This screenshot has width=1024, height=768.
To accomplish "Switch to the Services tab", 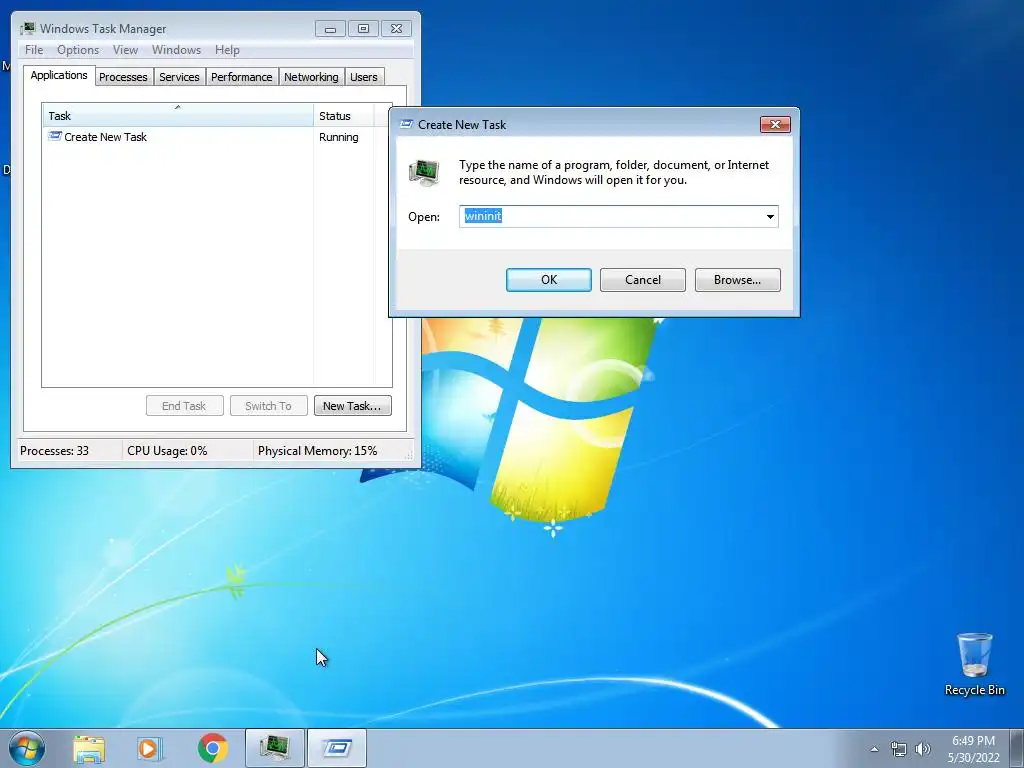I will [x=179, y=77].
